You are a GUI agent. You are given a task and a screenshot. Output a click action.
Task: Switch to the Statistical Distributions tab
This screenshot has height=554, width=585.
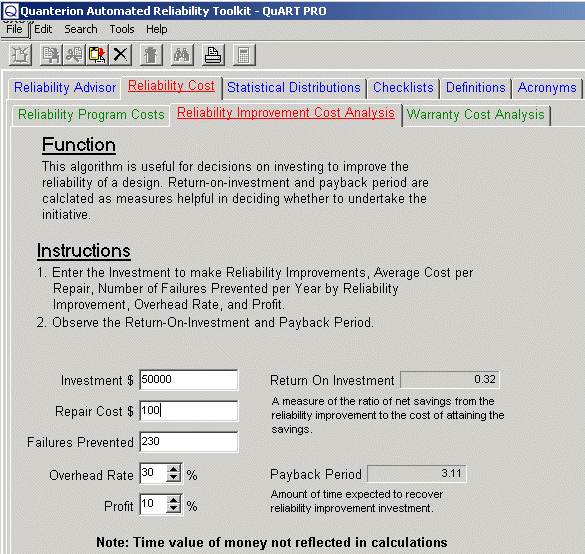click(294, 88)
